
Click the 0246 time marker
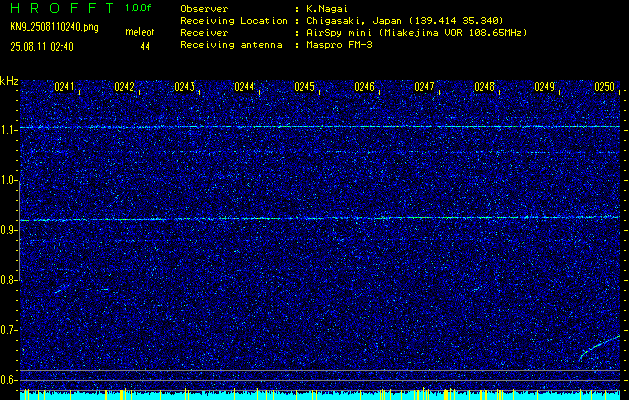click(364, 87)
